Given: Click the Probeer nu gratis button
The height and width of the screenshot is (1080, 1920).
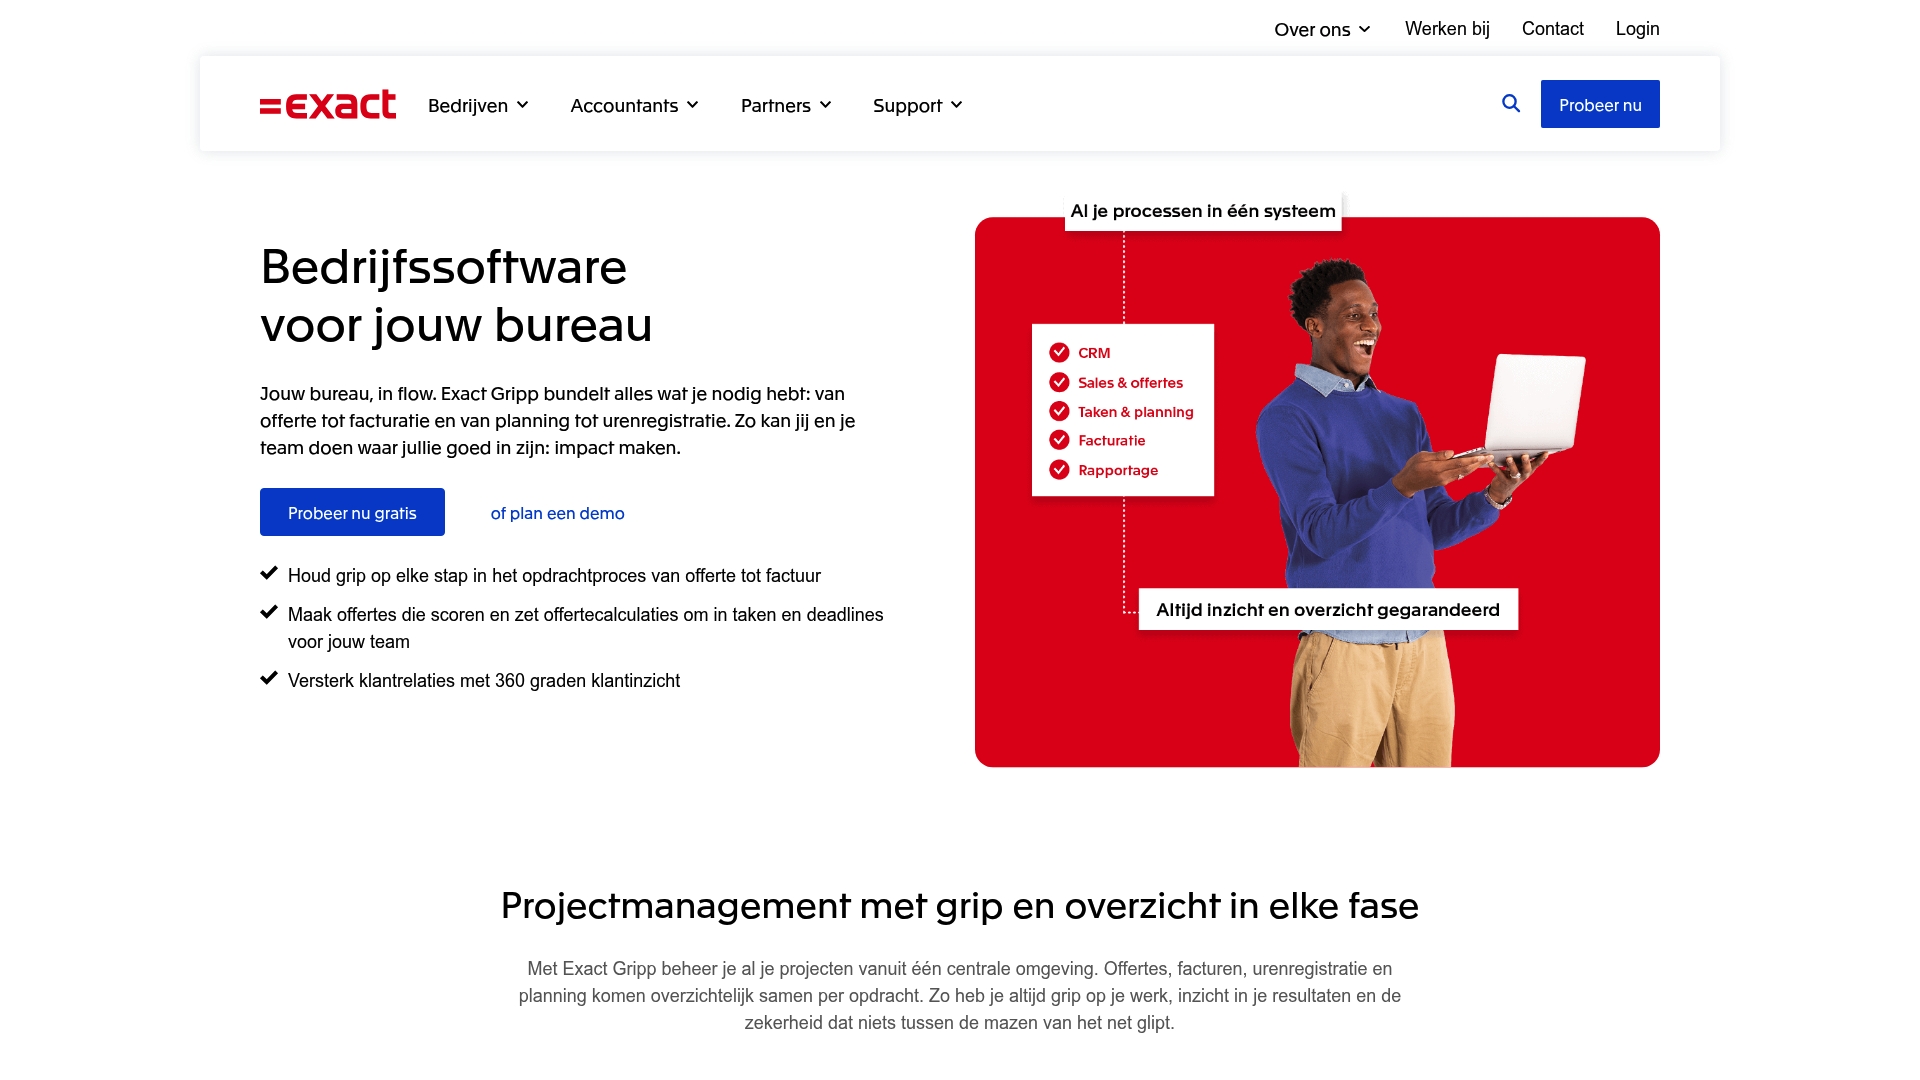Looking at the screenshot, I should [x=352, y=512].
